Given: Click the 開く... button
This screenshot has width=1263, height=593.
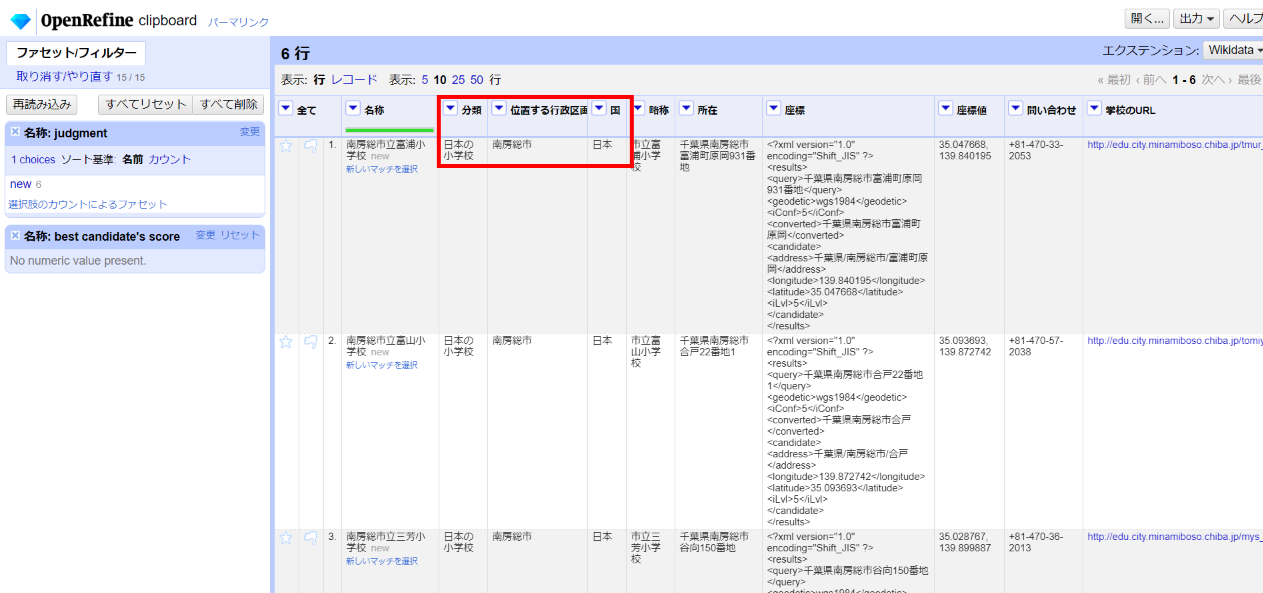Looking at the screenshot, I should 1147,18.
